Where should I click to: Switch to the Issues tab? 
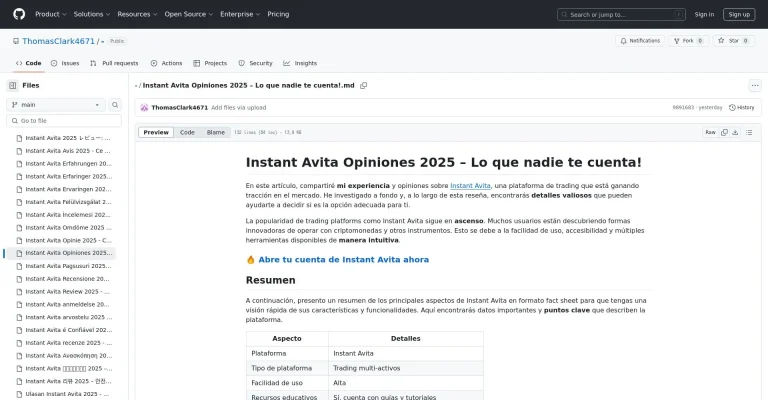(65, 63)
